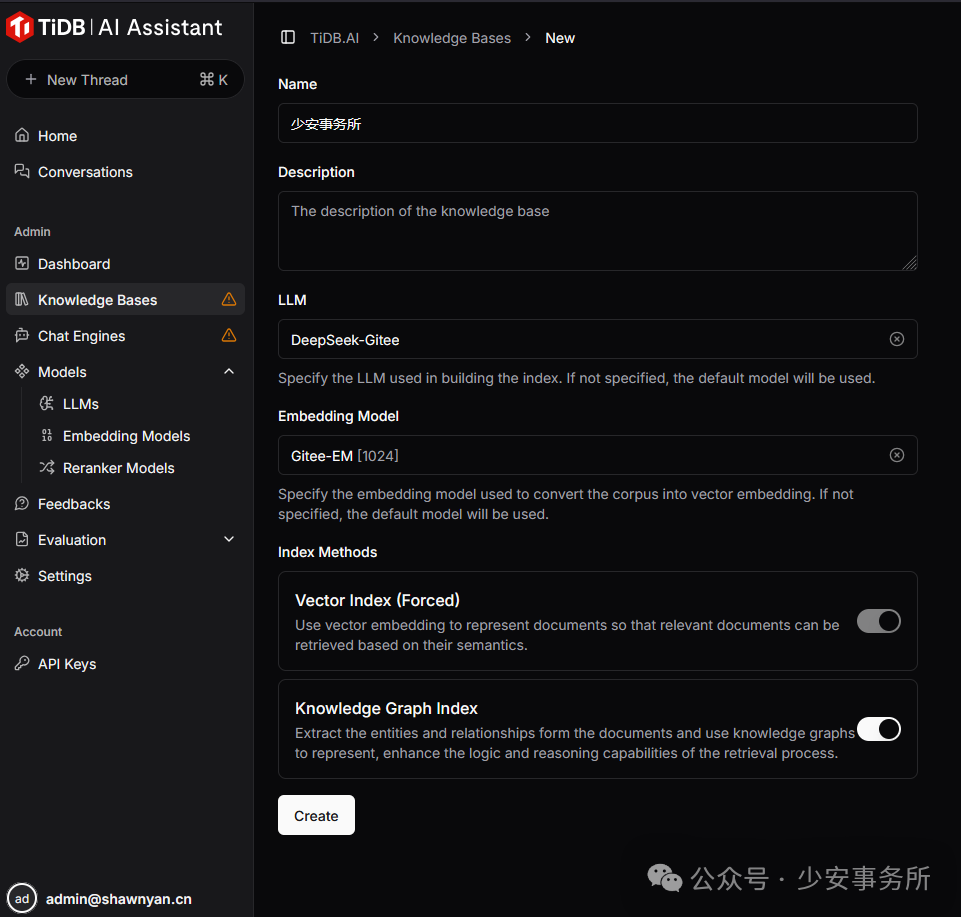Viewport: 961px width, 917px height.
Task: Click the Evaluation section label
Action: (x=72, y=540)
